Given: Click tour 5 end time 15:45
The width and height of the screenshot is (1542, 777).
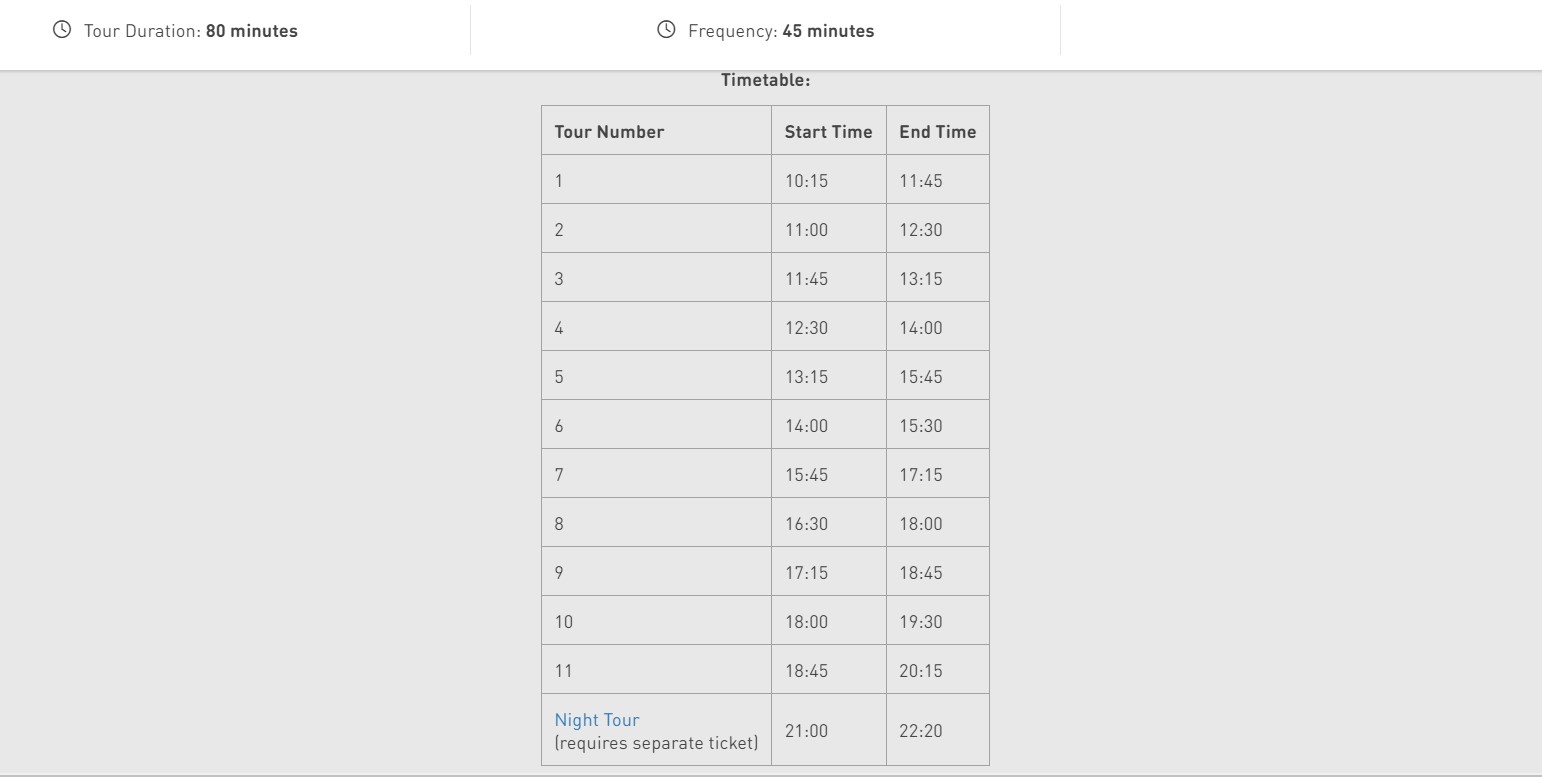Looking at the screenshot, I should coord(921,377).
